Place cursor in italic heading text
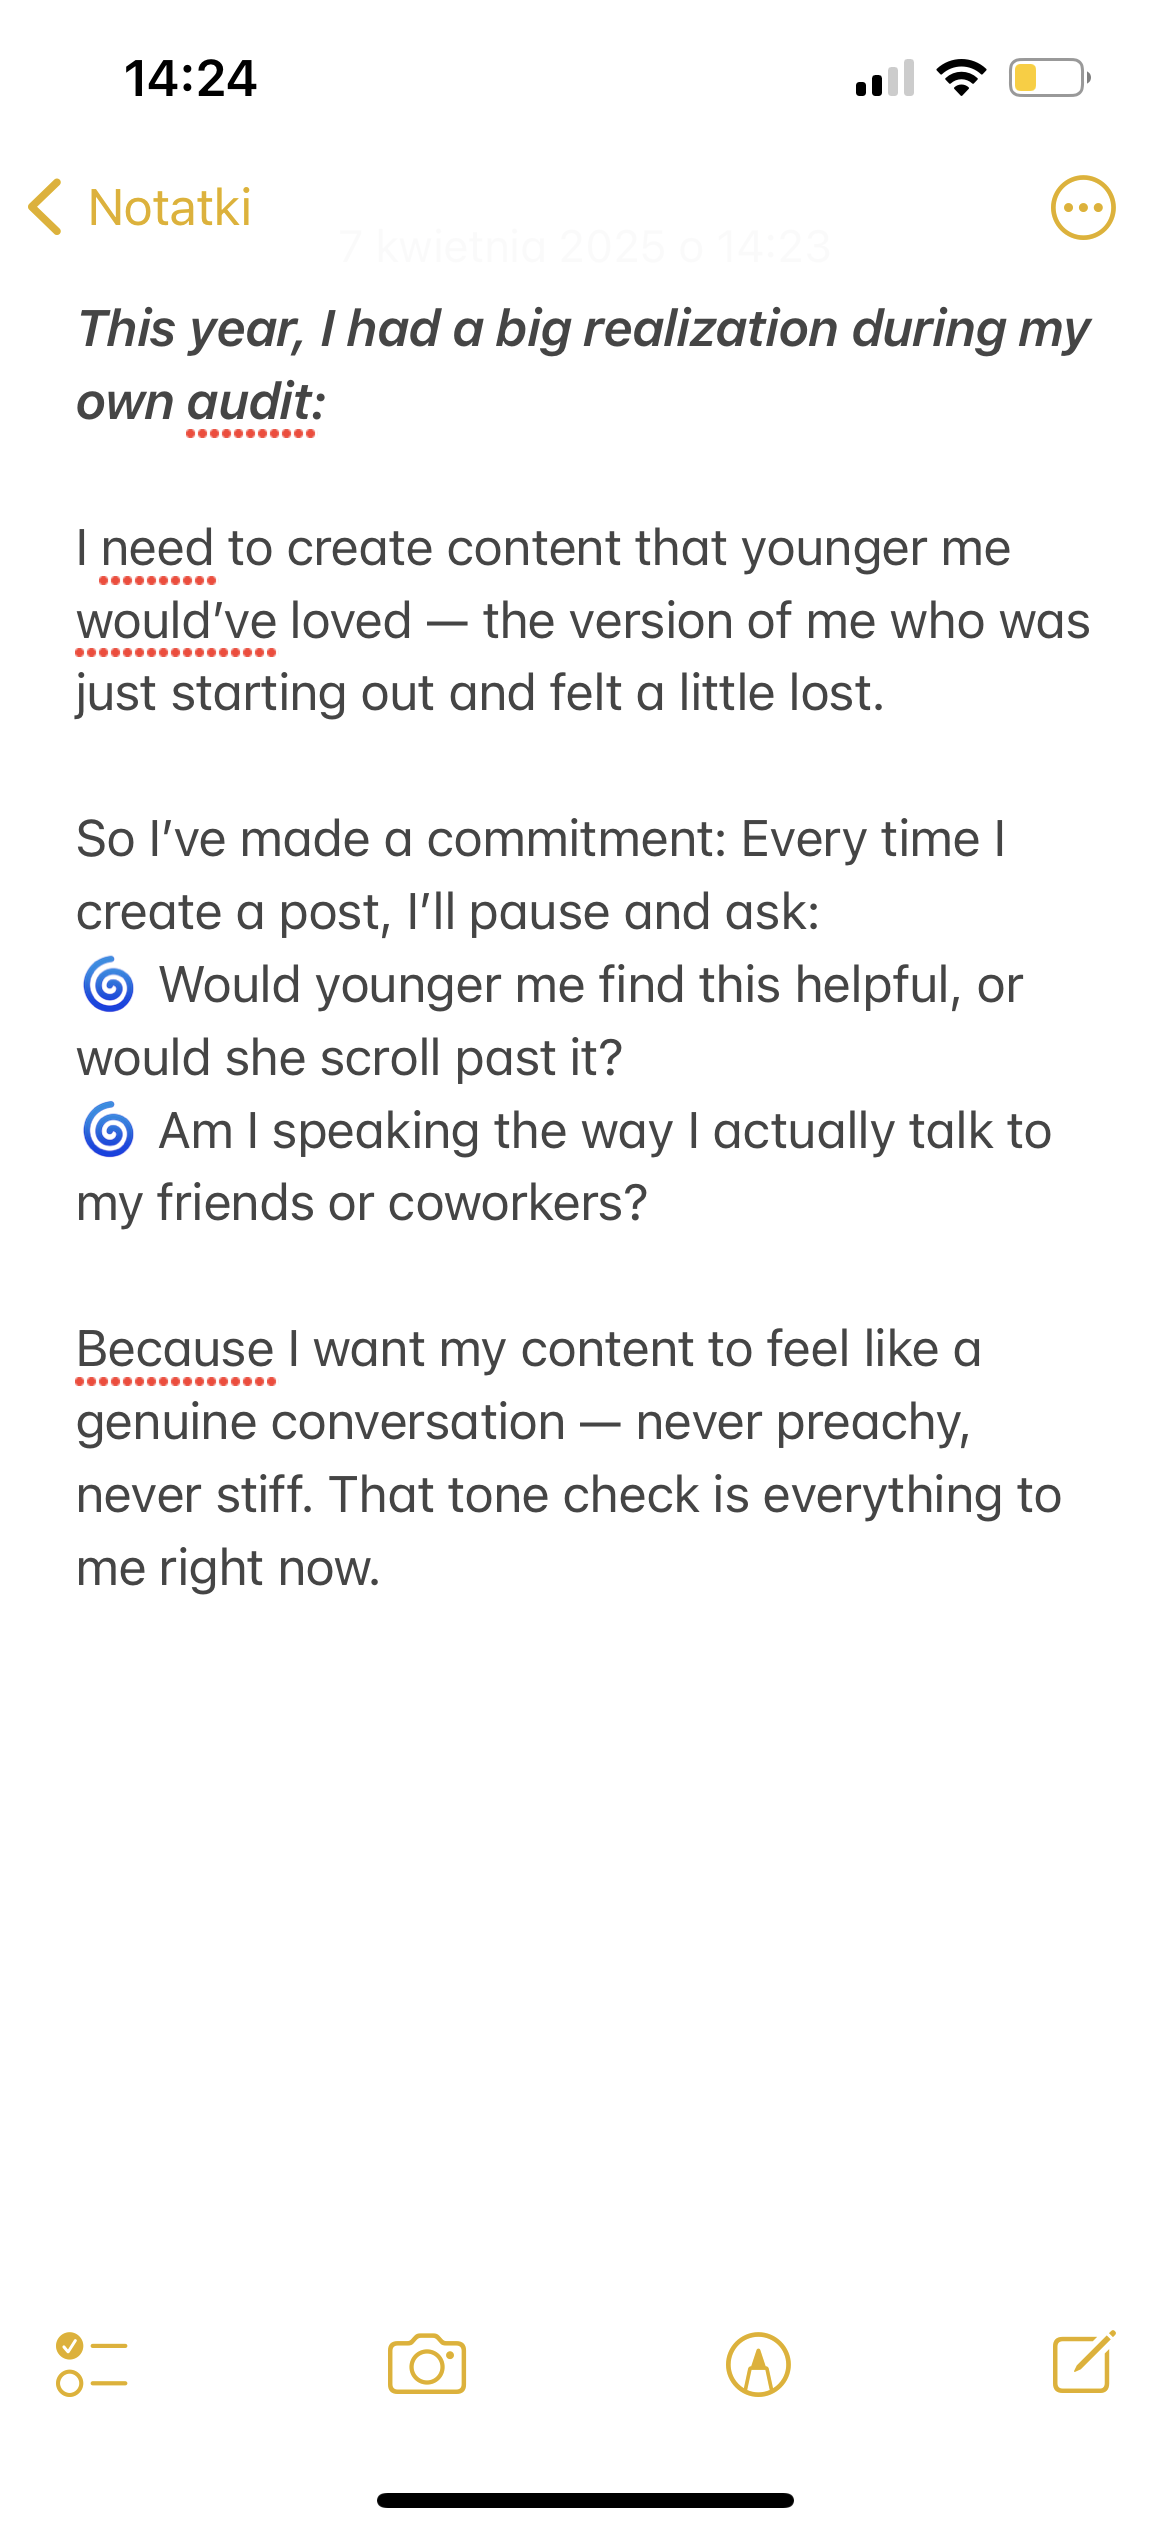This screenshot has width=1170, height=2532. 584,365
